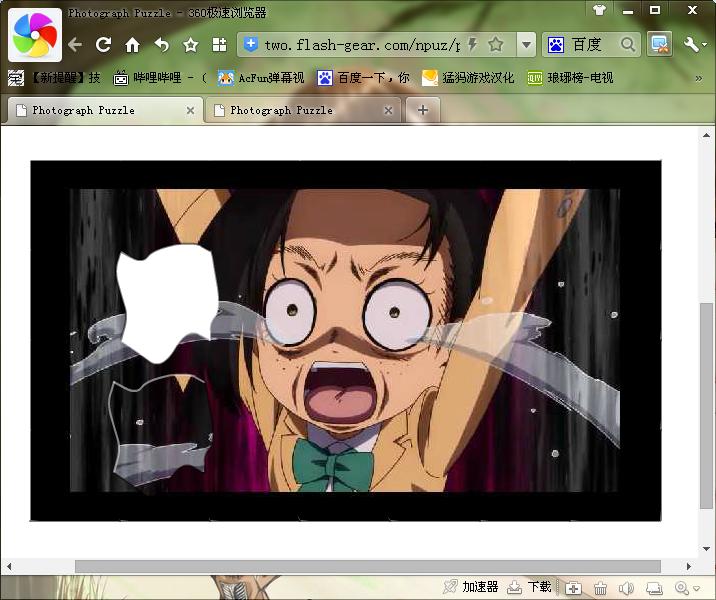Open the page zoom dropdown in status bar
Image resolution: width=716 pixels, height=600 pixels.
coord(688,588)
